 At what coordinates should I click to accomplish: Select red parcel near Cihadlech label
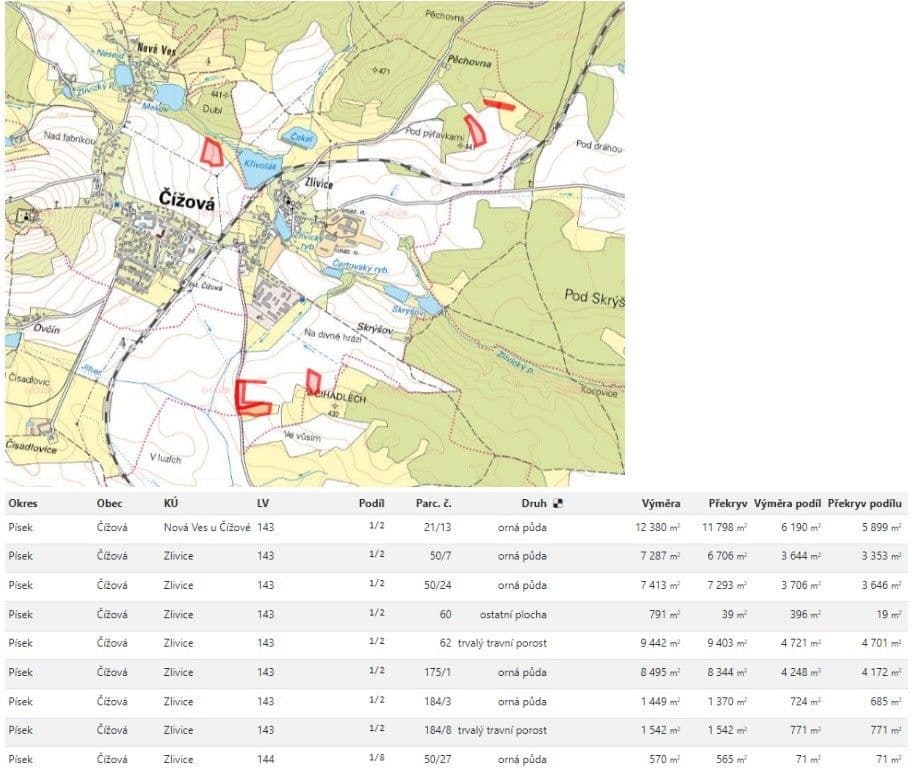[x=313, y=382]
